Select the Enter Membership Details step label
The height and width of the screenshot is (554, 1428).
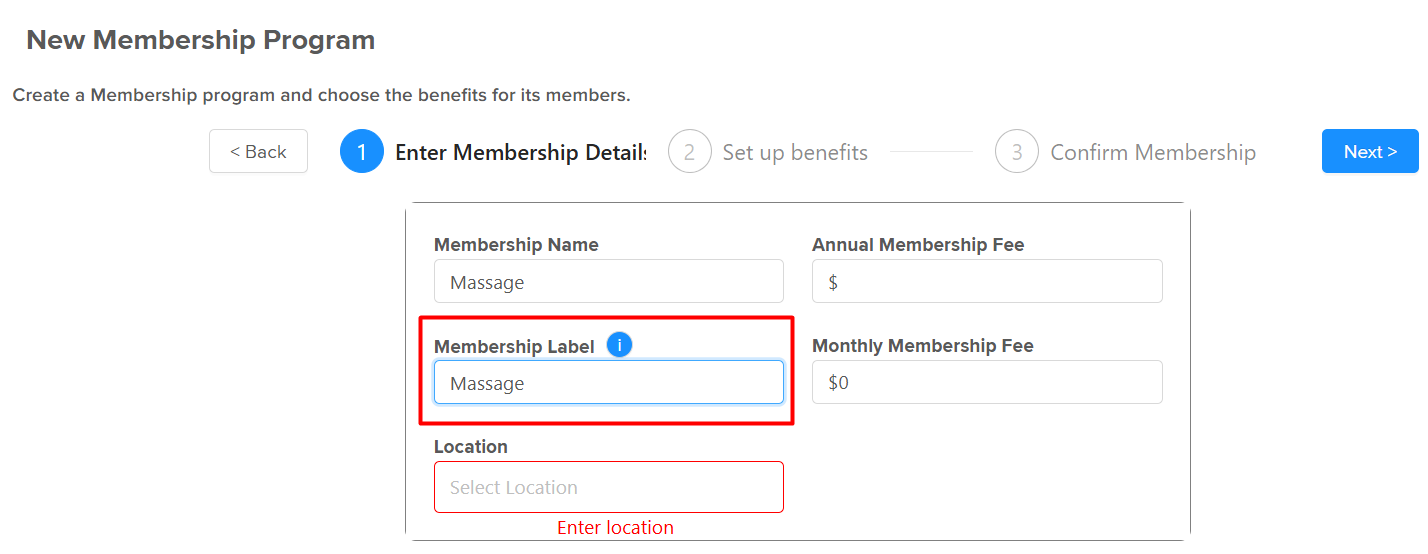521,152
